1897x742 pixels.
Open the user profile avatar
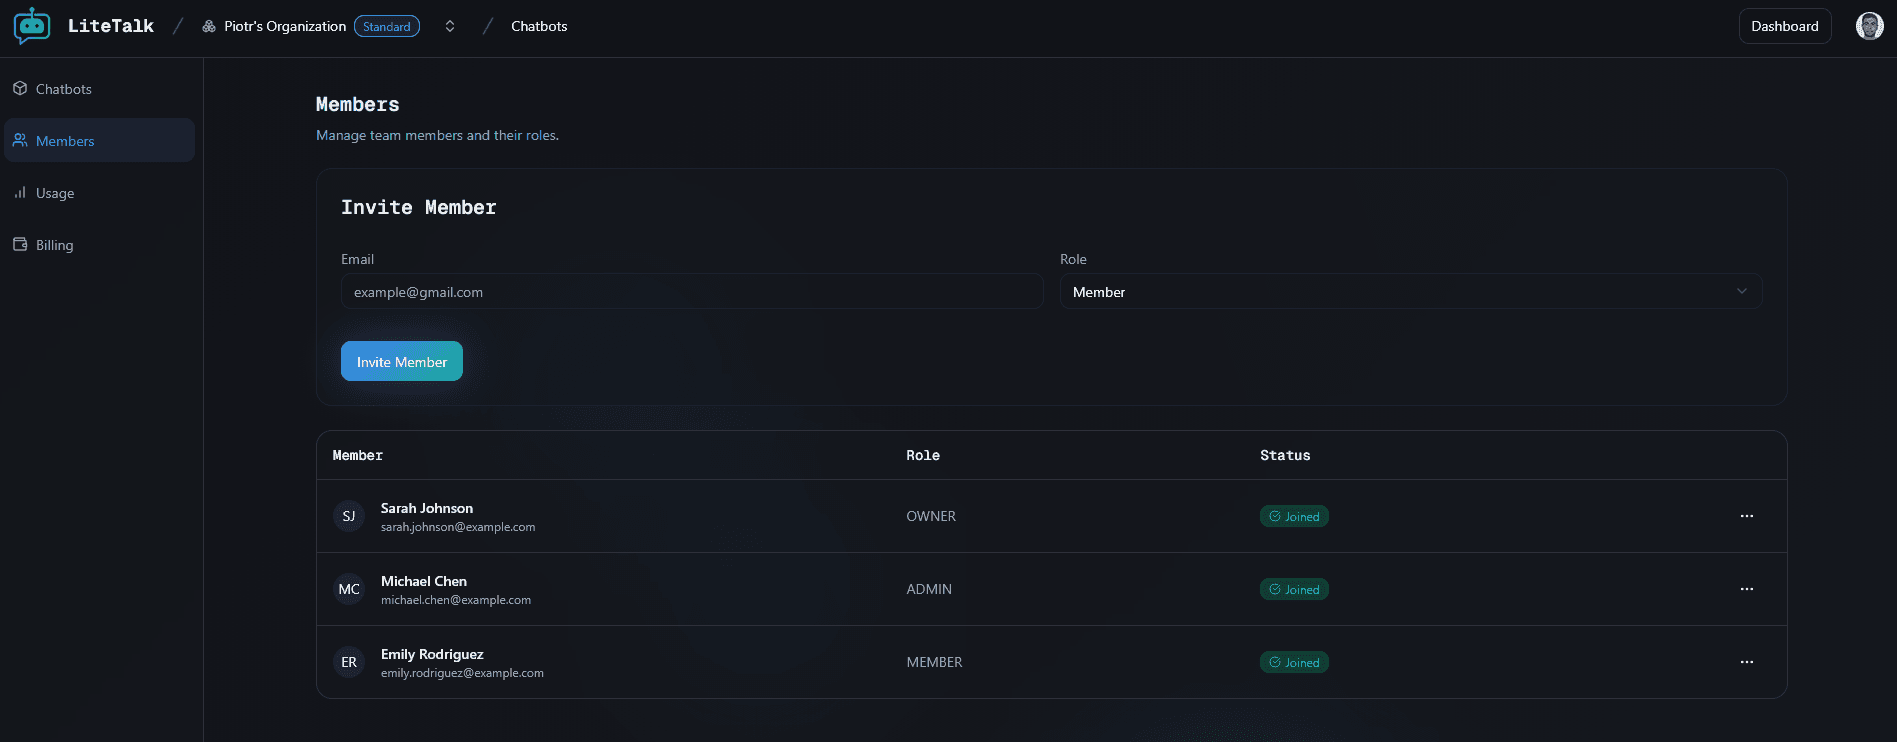tap(1869, 26)
